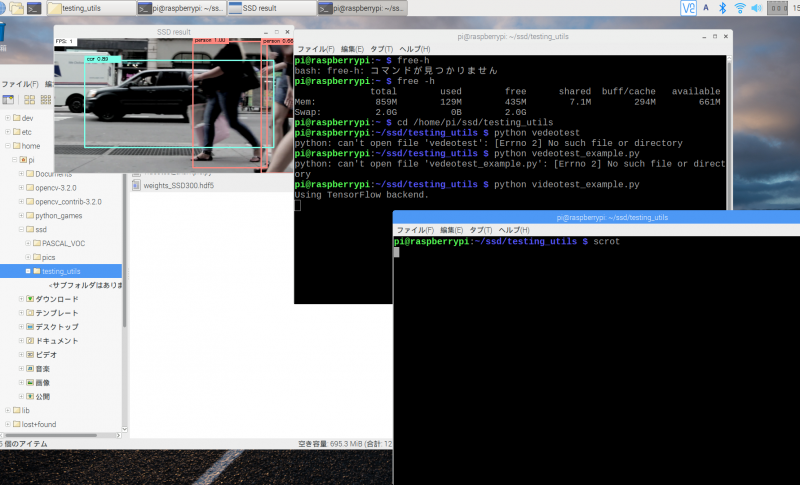Switch to SSD result taskbar window
800x485 pixels.
click(272, 8)
